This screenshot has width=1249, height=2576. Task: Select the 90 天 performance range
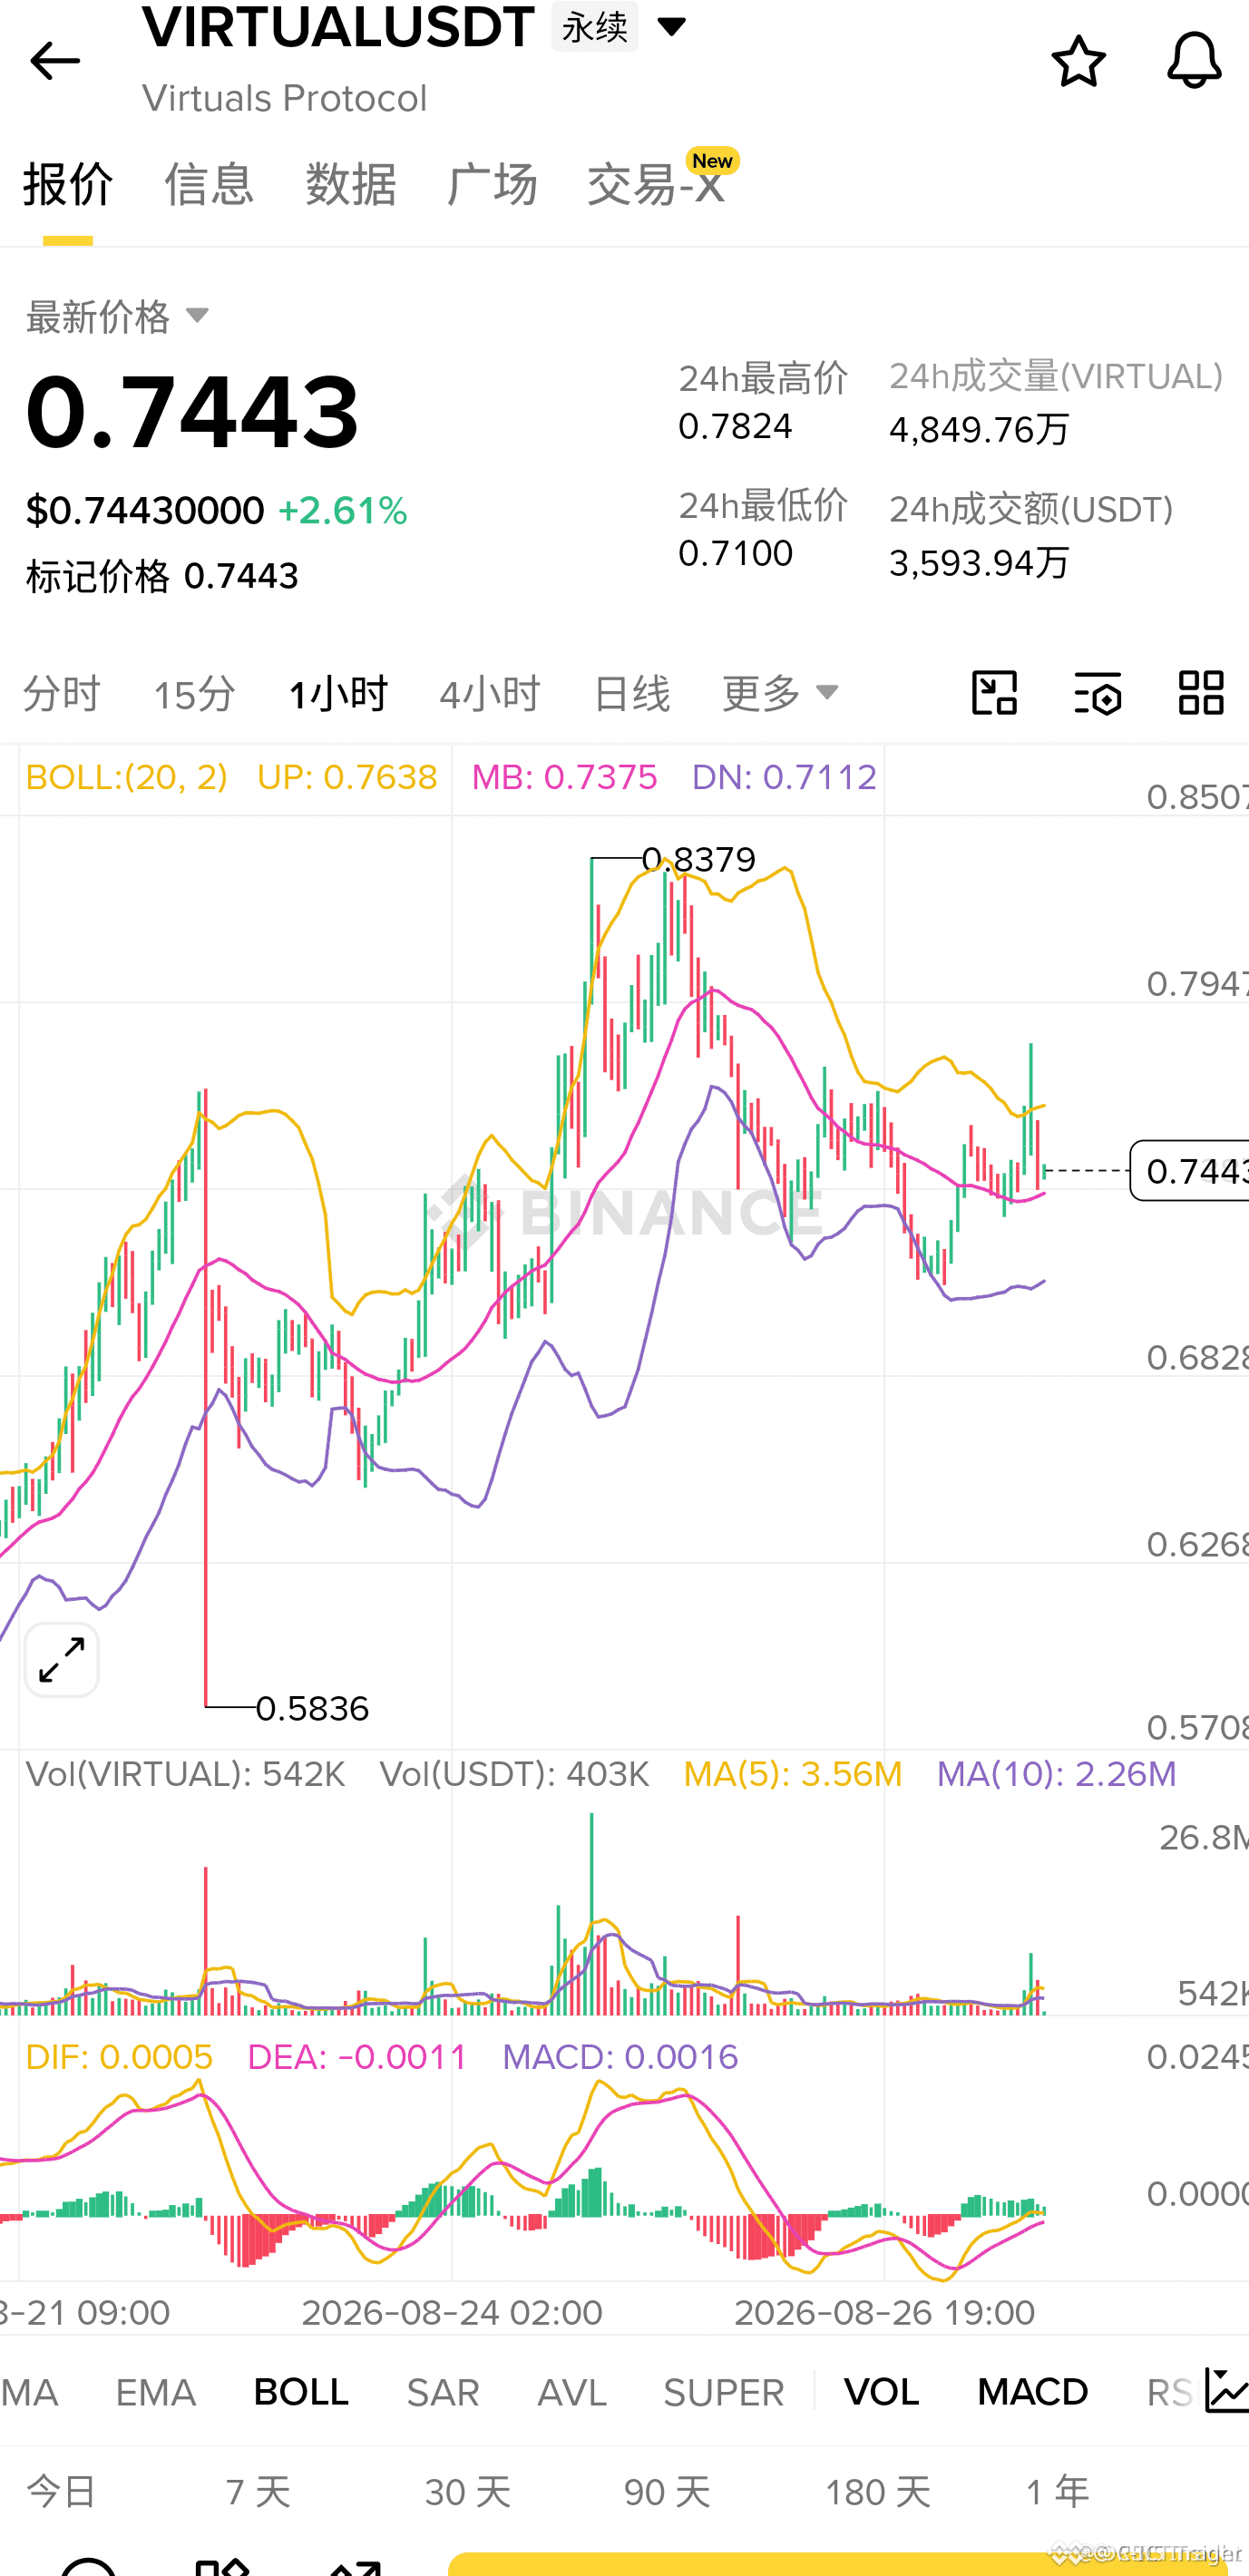coord(667,2491)
